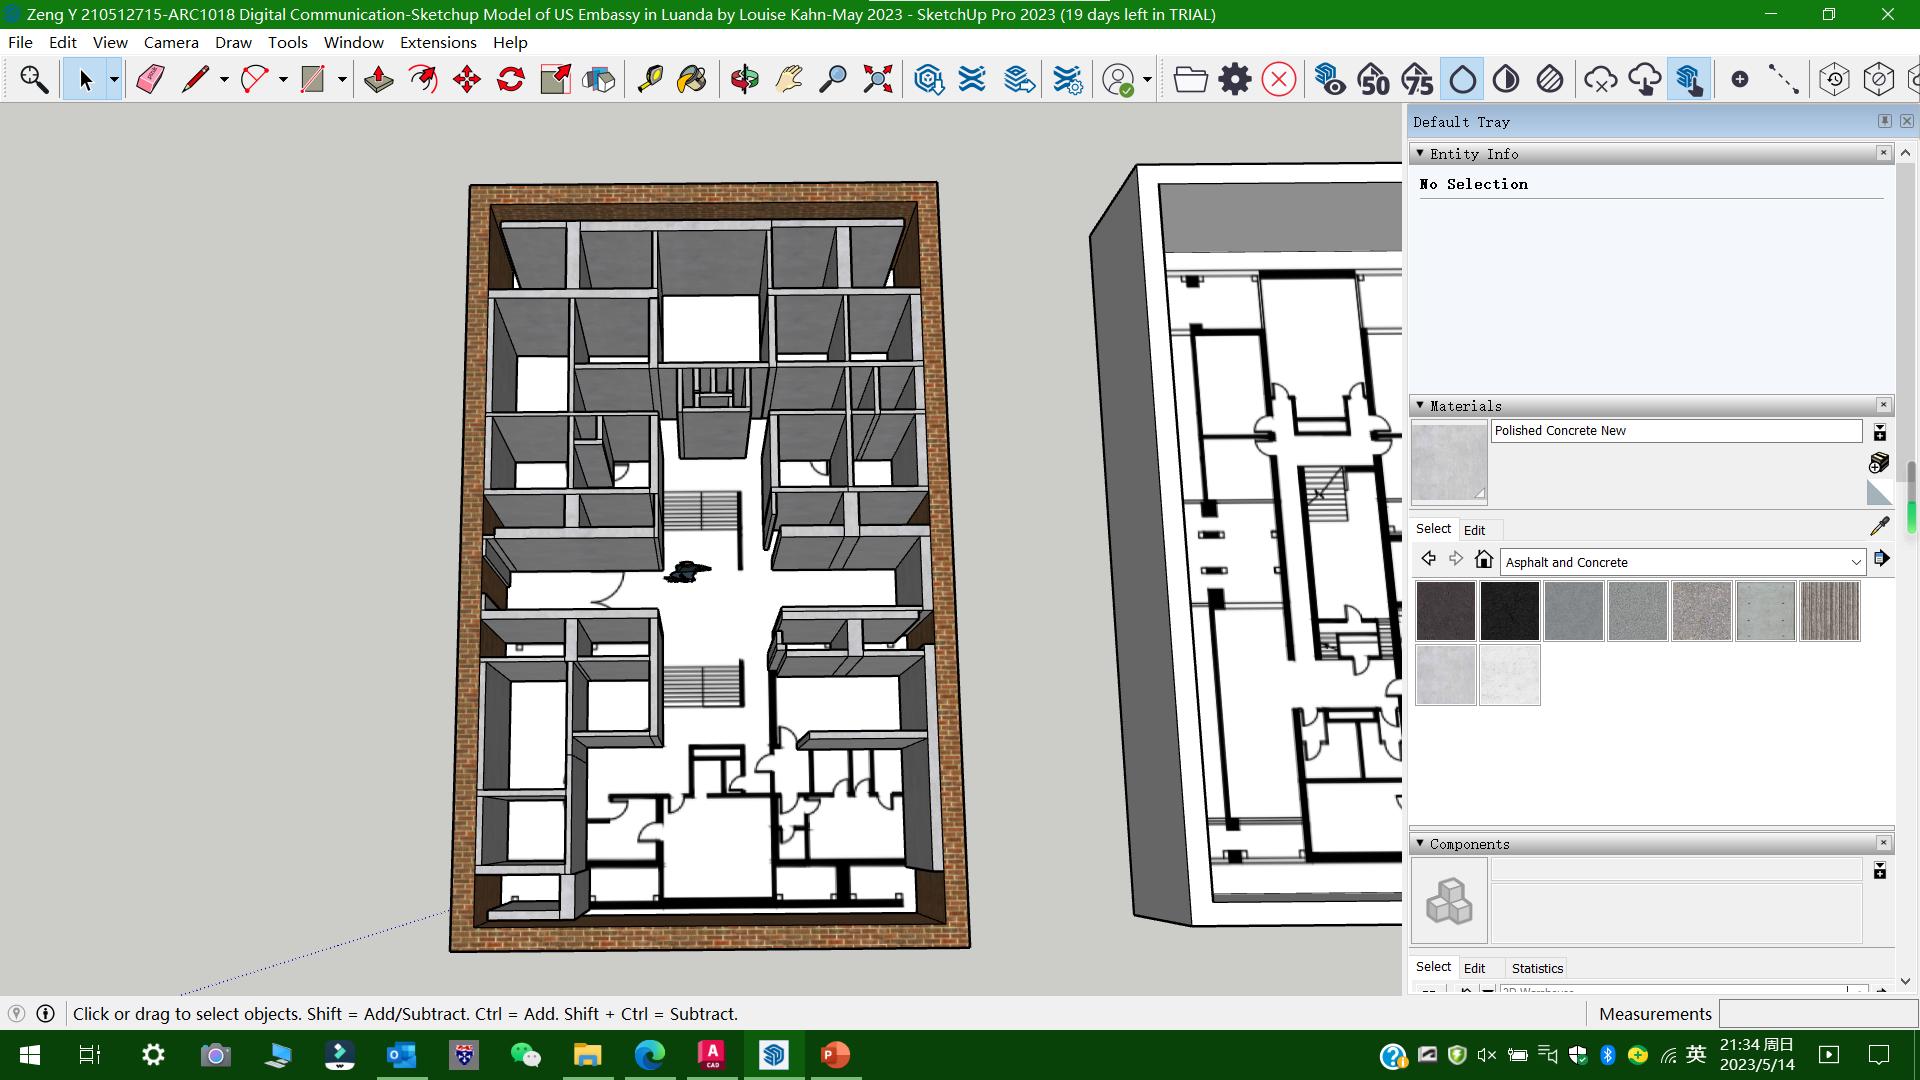
Task: Select the Move tool
Action: click(x=467, y=79)
